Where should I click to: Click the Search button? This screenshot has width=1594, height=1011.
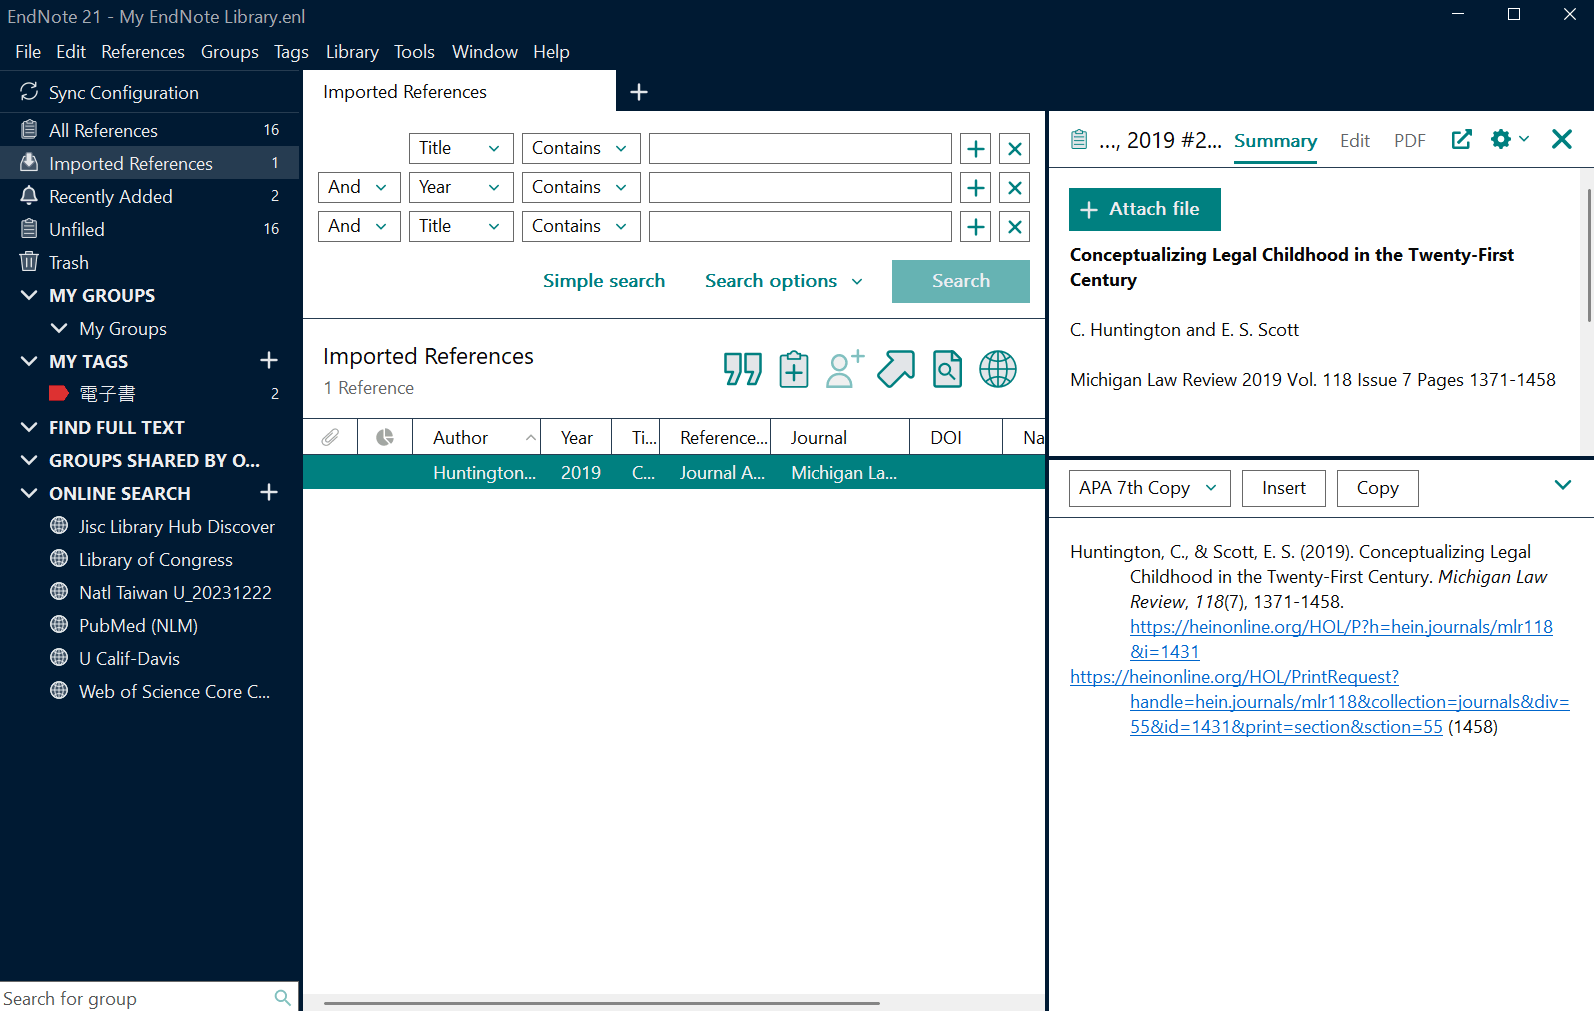coord(961,281)
